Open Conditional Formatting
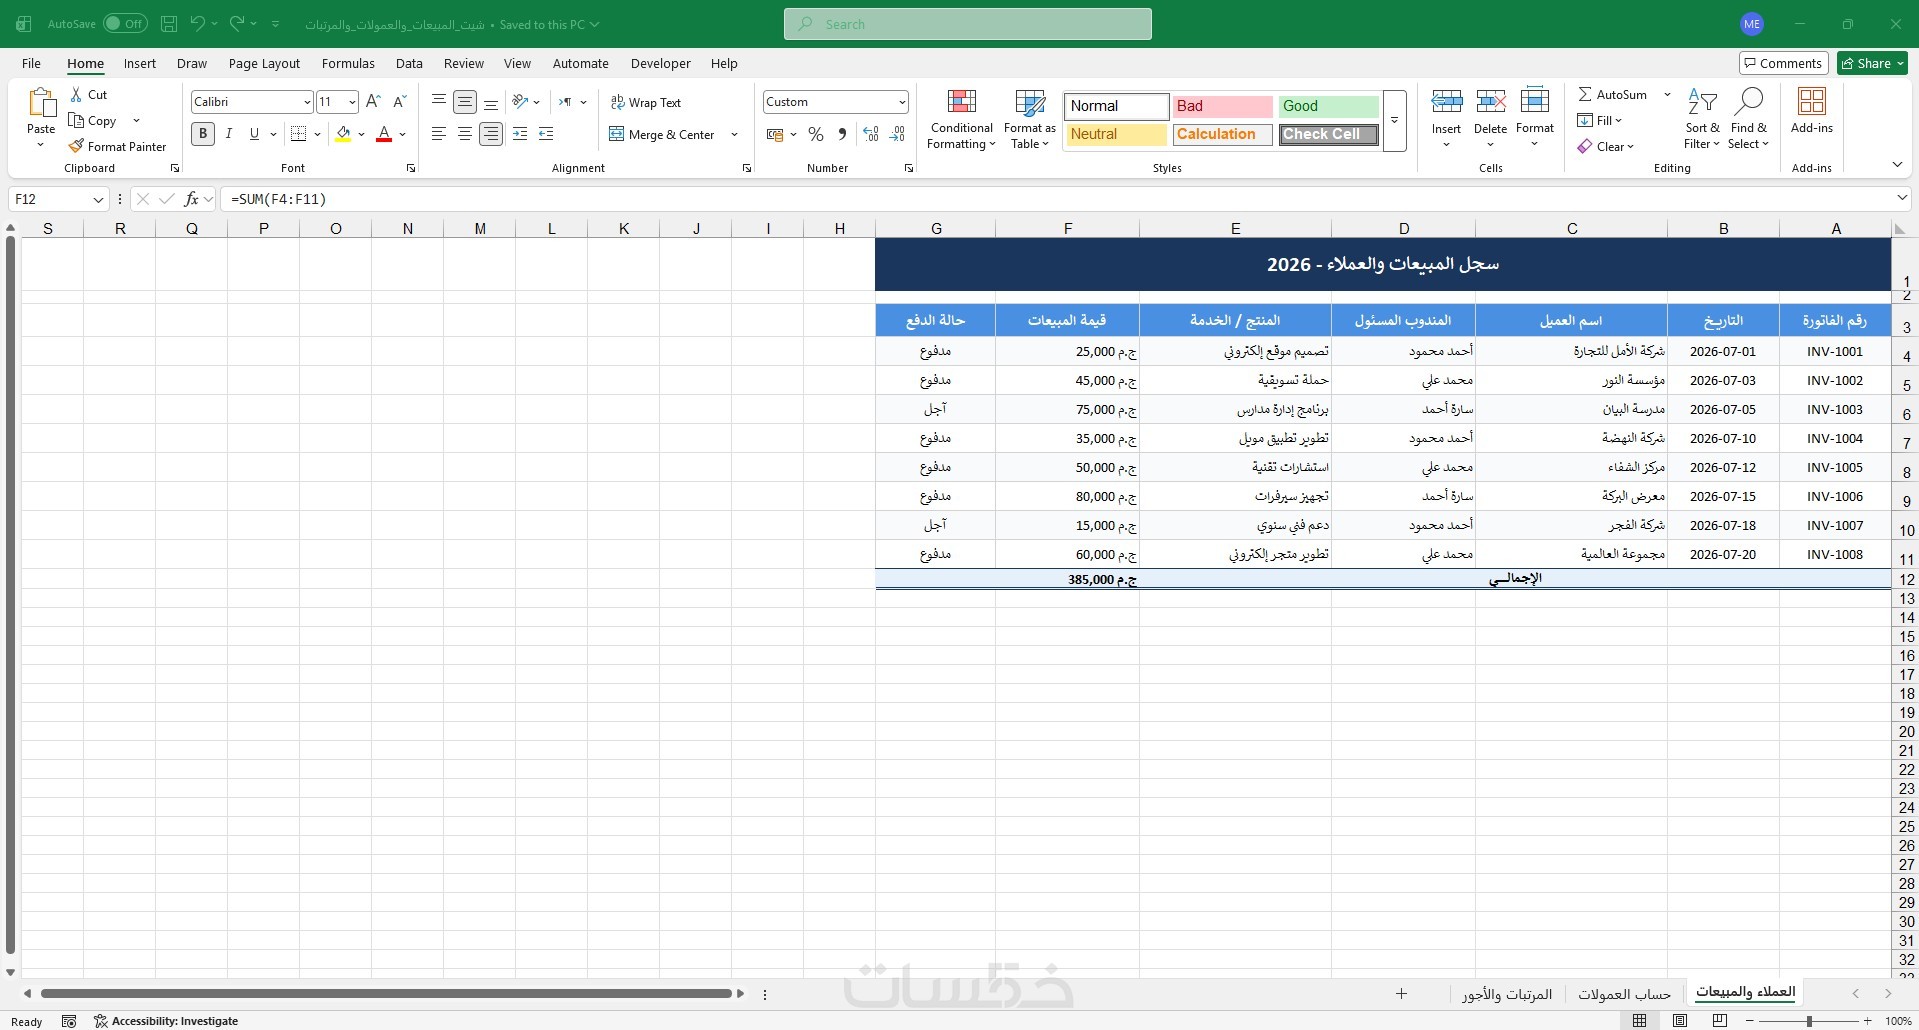The height and width of the screenshot is (1030, 1919). (961, 120)
